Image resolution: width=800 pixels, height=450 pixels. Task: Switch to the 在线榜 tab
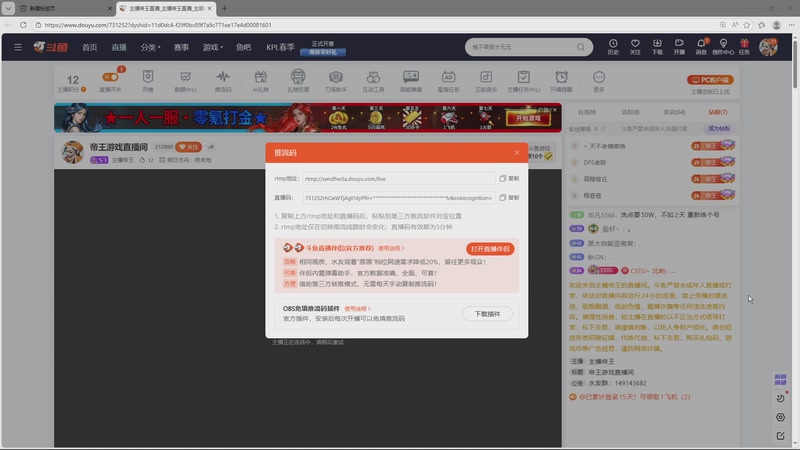pyautogui.click(x=587, y=112)
